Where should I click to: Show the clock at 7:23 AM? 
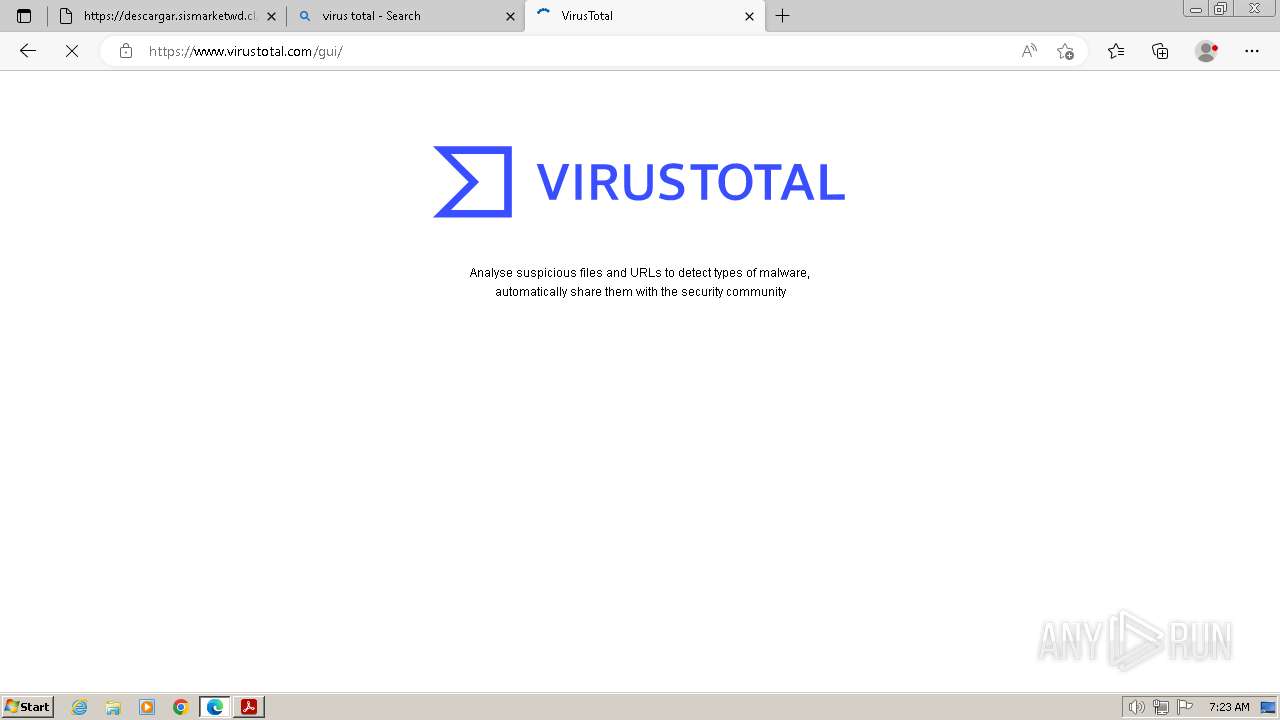click(x=1229, y=707)
